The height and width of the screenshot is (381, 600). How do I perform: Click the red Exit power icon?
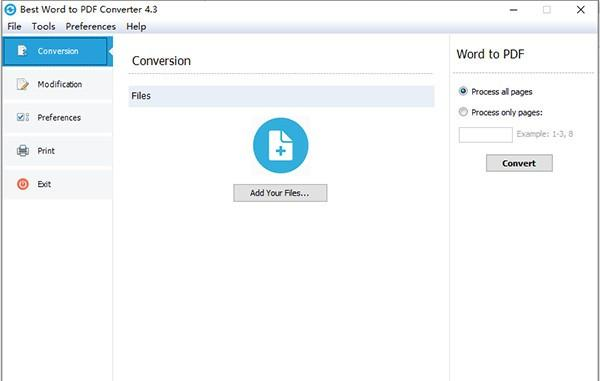pyautogui.click(x=23, y=184)
